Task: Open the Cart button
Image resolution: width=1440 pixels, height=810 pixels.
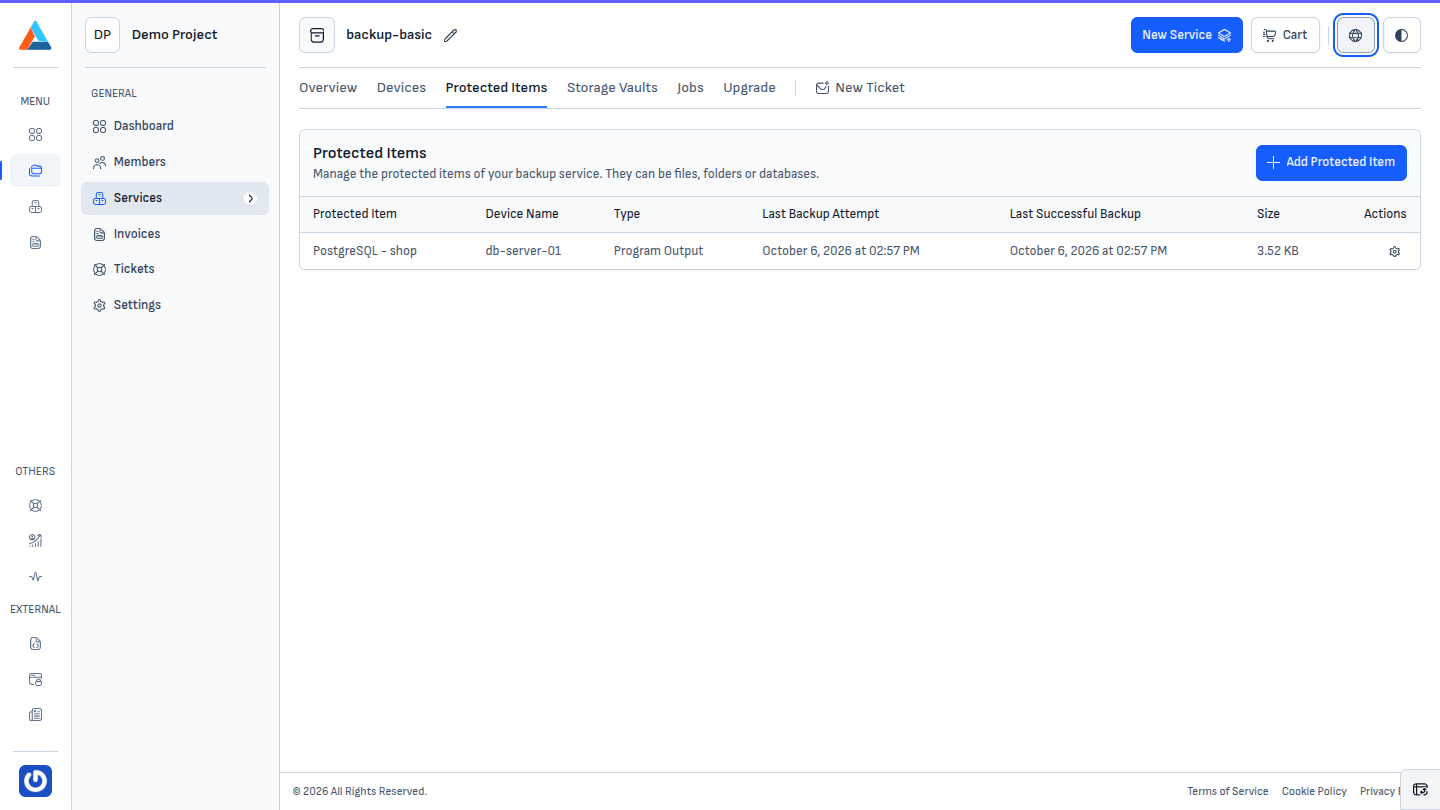Action: (1285, 35)
